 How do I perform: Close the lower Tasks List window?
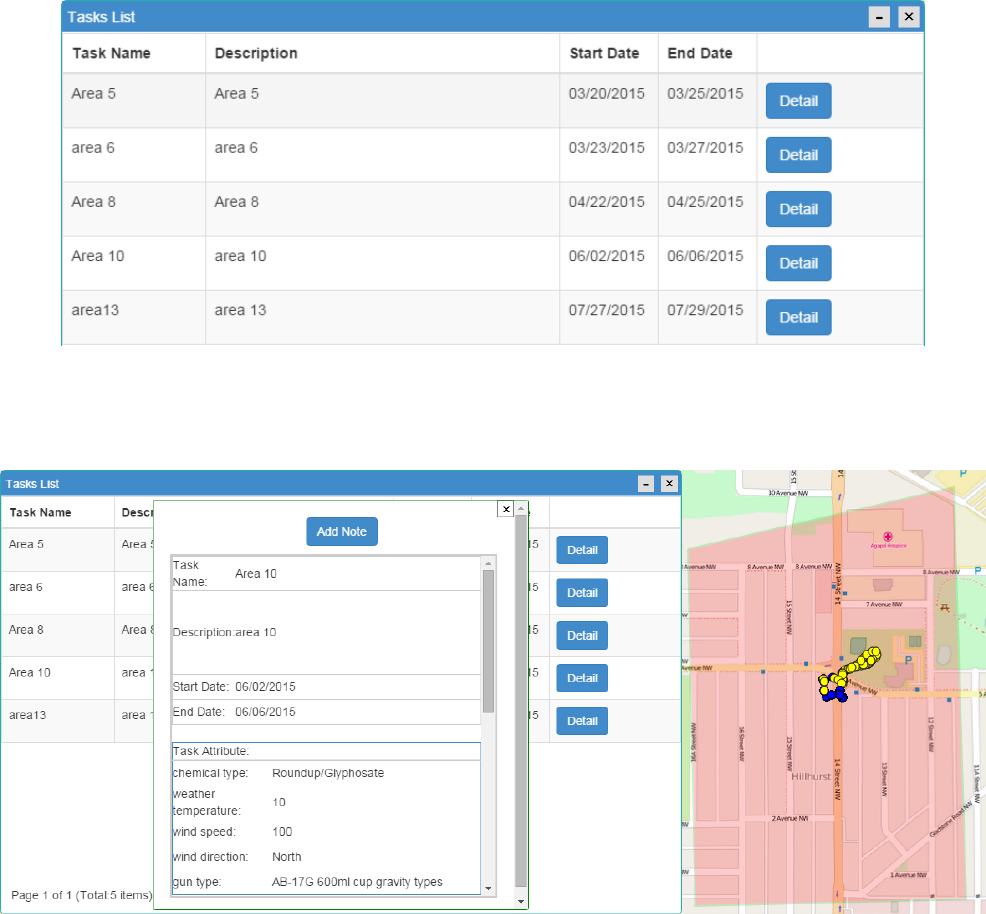click(x=669, y=483)
